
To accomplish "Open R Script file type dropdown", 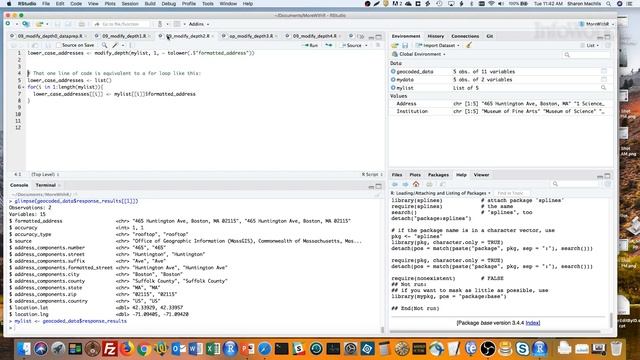I will coord(372,174).
